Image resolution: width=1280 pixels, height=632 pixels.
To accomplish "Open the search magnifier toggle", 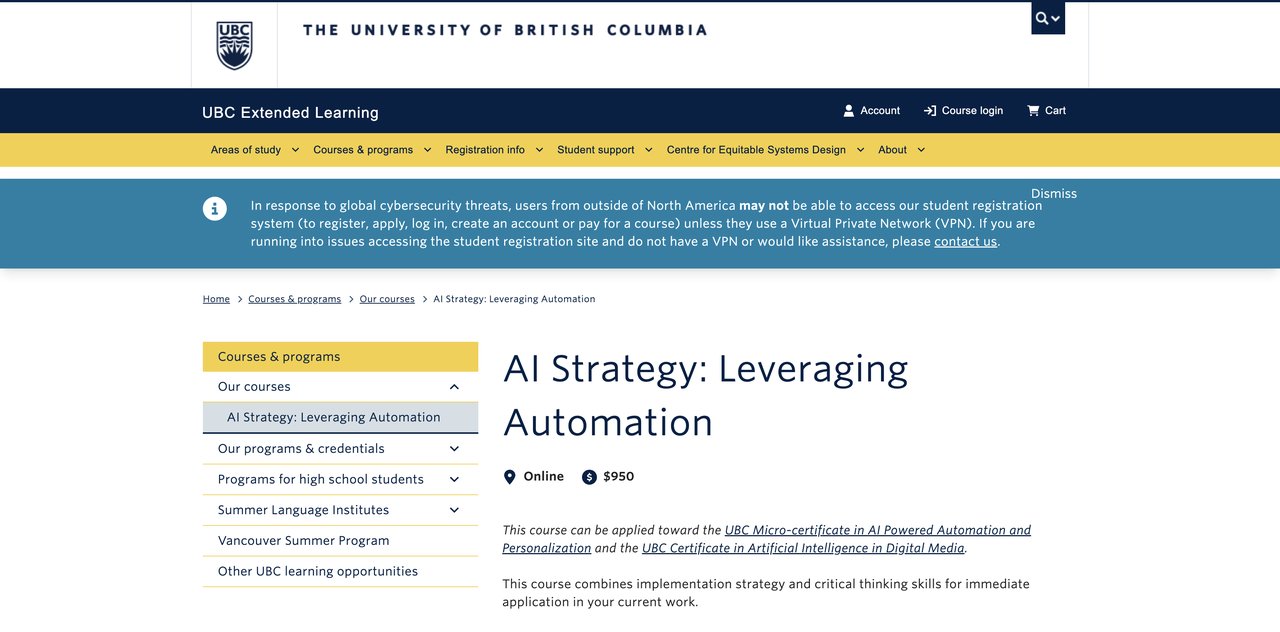I will [x=1048, y=18].
